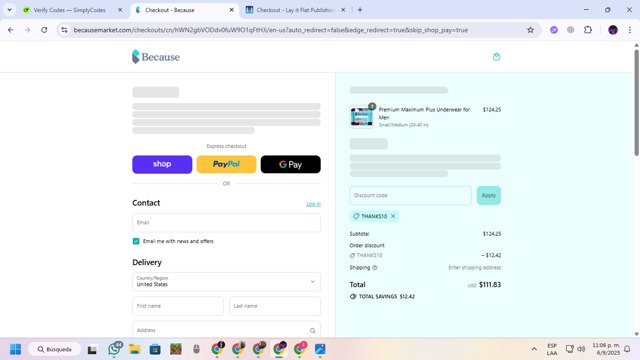Screen dimensions: 640x360
Task: Open the browser extensions puzzle icon
Action: click(x=588, y=30)
